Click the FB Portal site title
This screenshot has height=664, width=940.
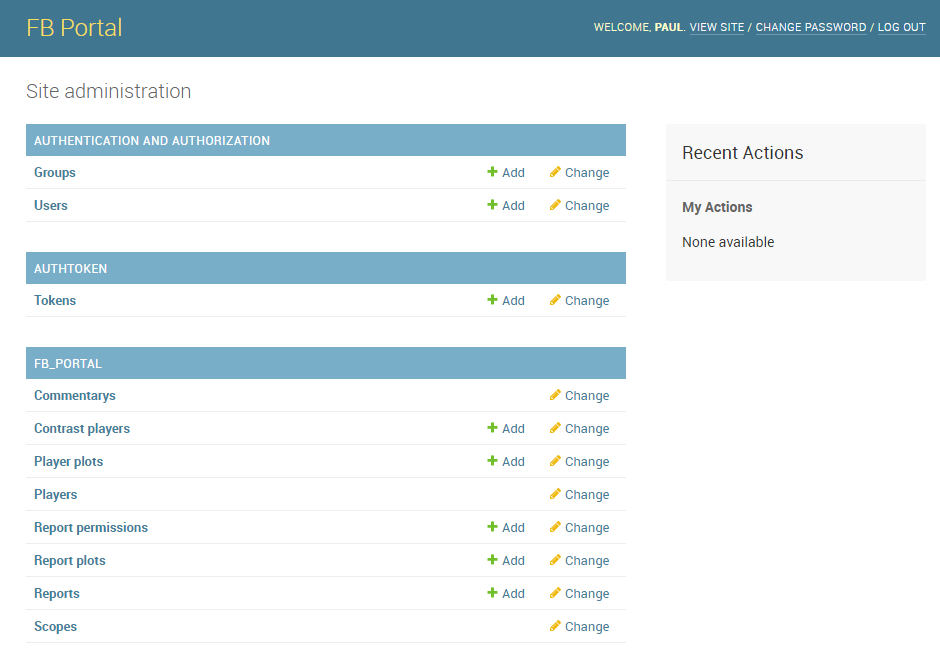[74, 28]
